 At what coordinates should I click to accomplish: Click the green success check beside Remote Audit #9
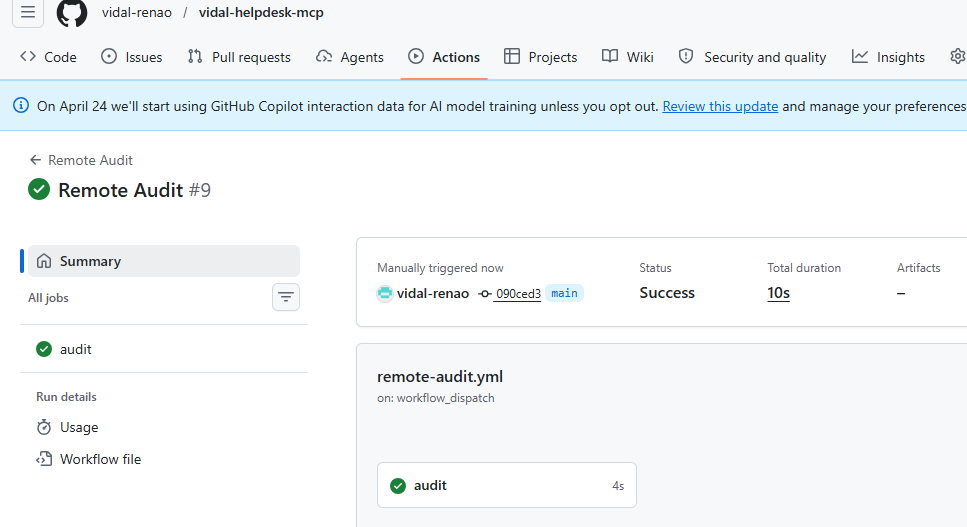[x=39, y=189]
